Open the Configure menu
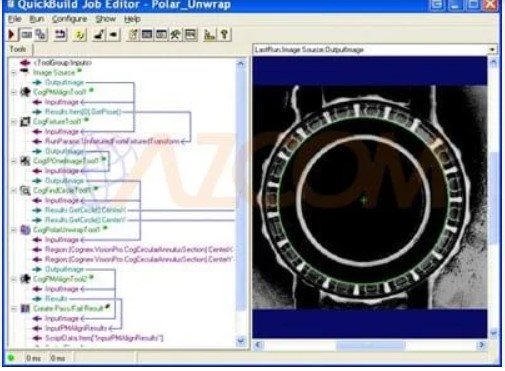 pyautogui.click(x=69, y=19)
